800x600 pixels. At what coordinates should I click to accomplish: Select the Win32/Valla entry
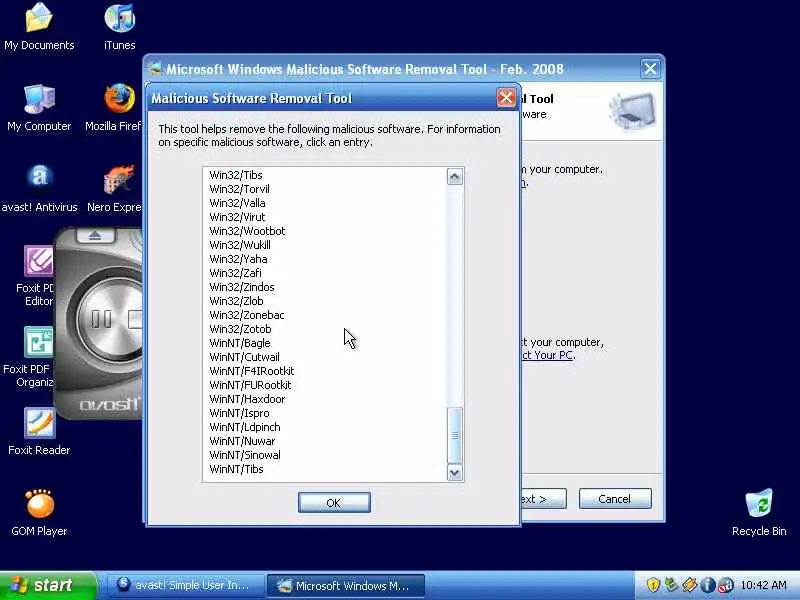(x=237, y=203)
